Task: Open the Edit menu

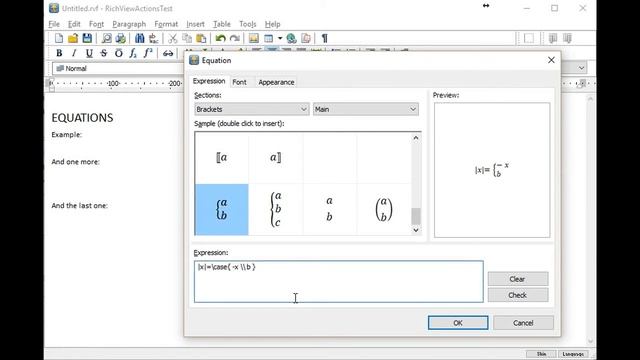Action: click(74, 24)
